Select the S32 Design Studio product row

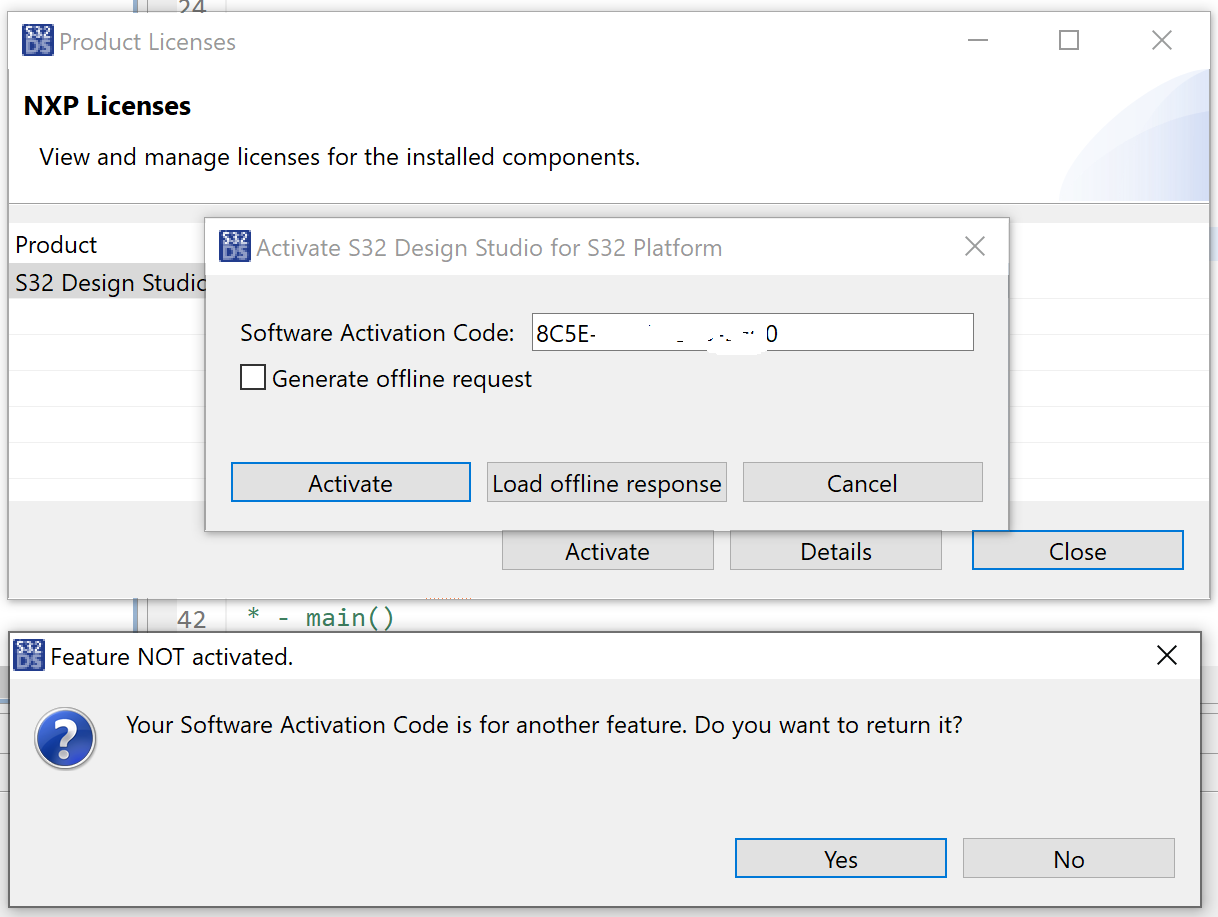108,283
